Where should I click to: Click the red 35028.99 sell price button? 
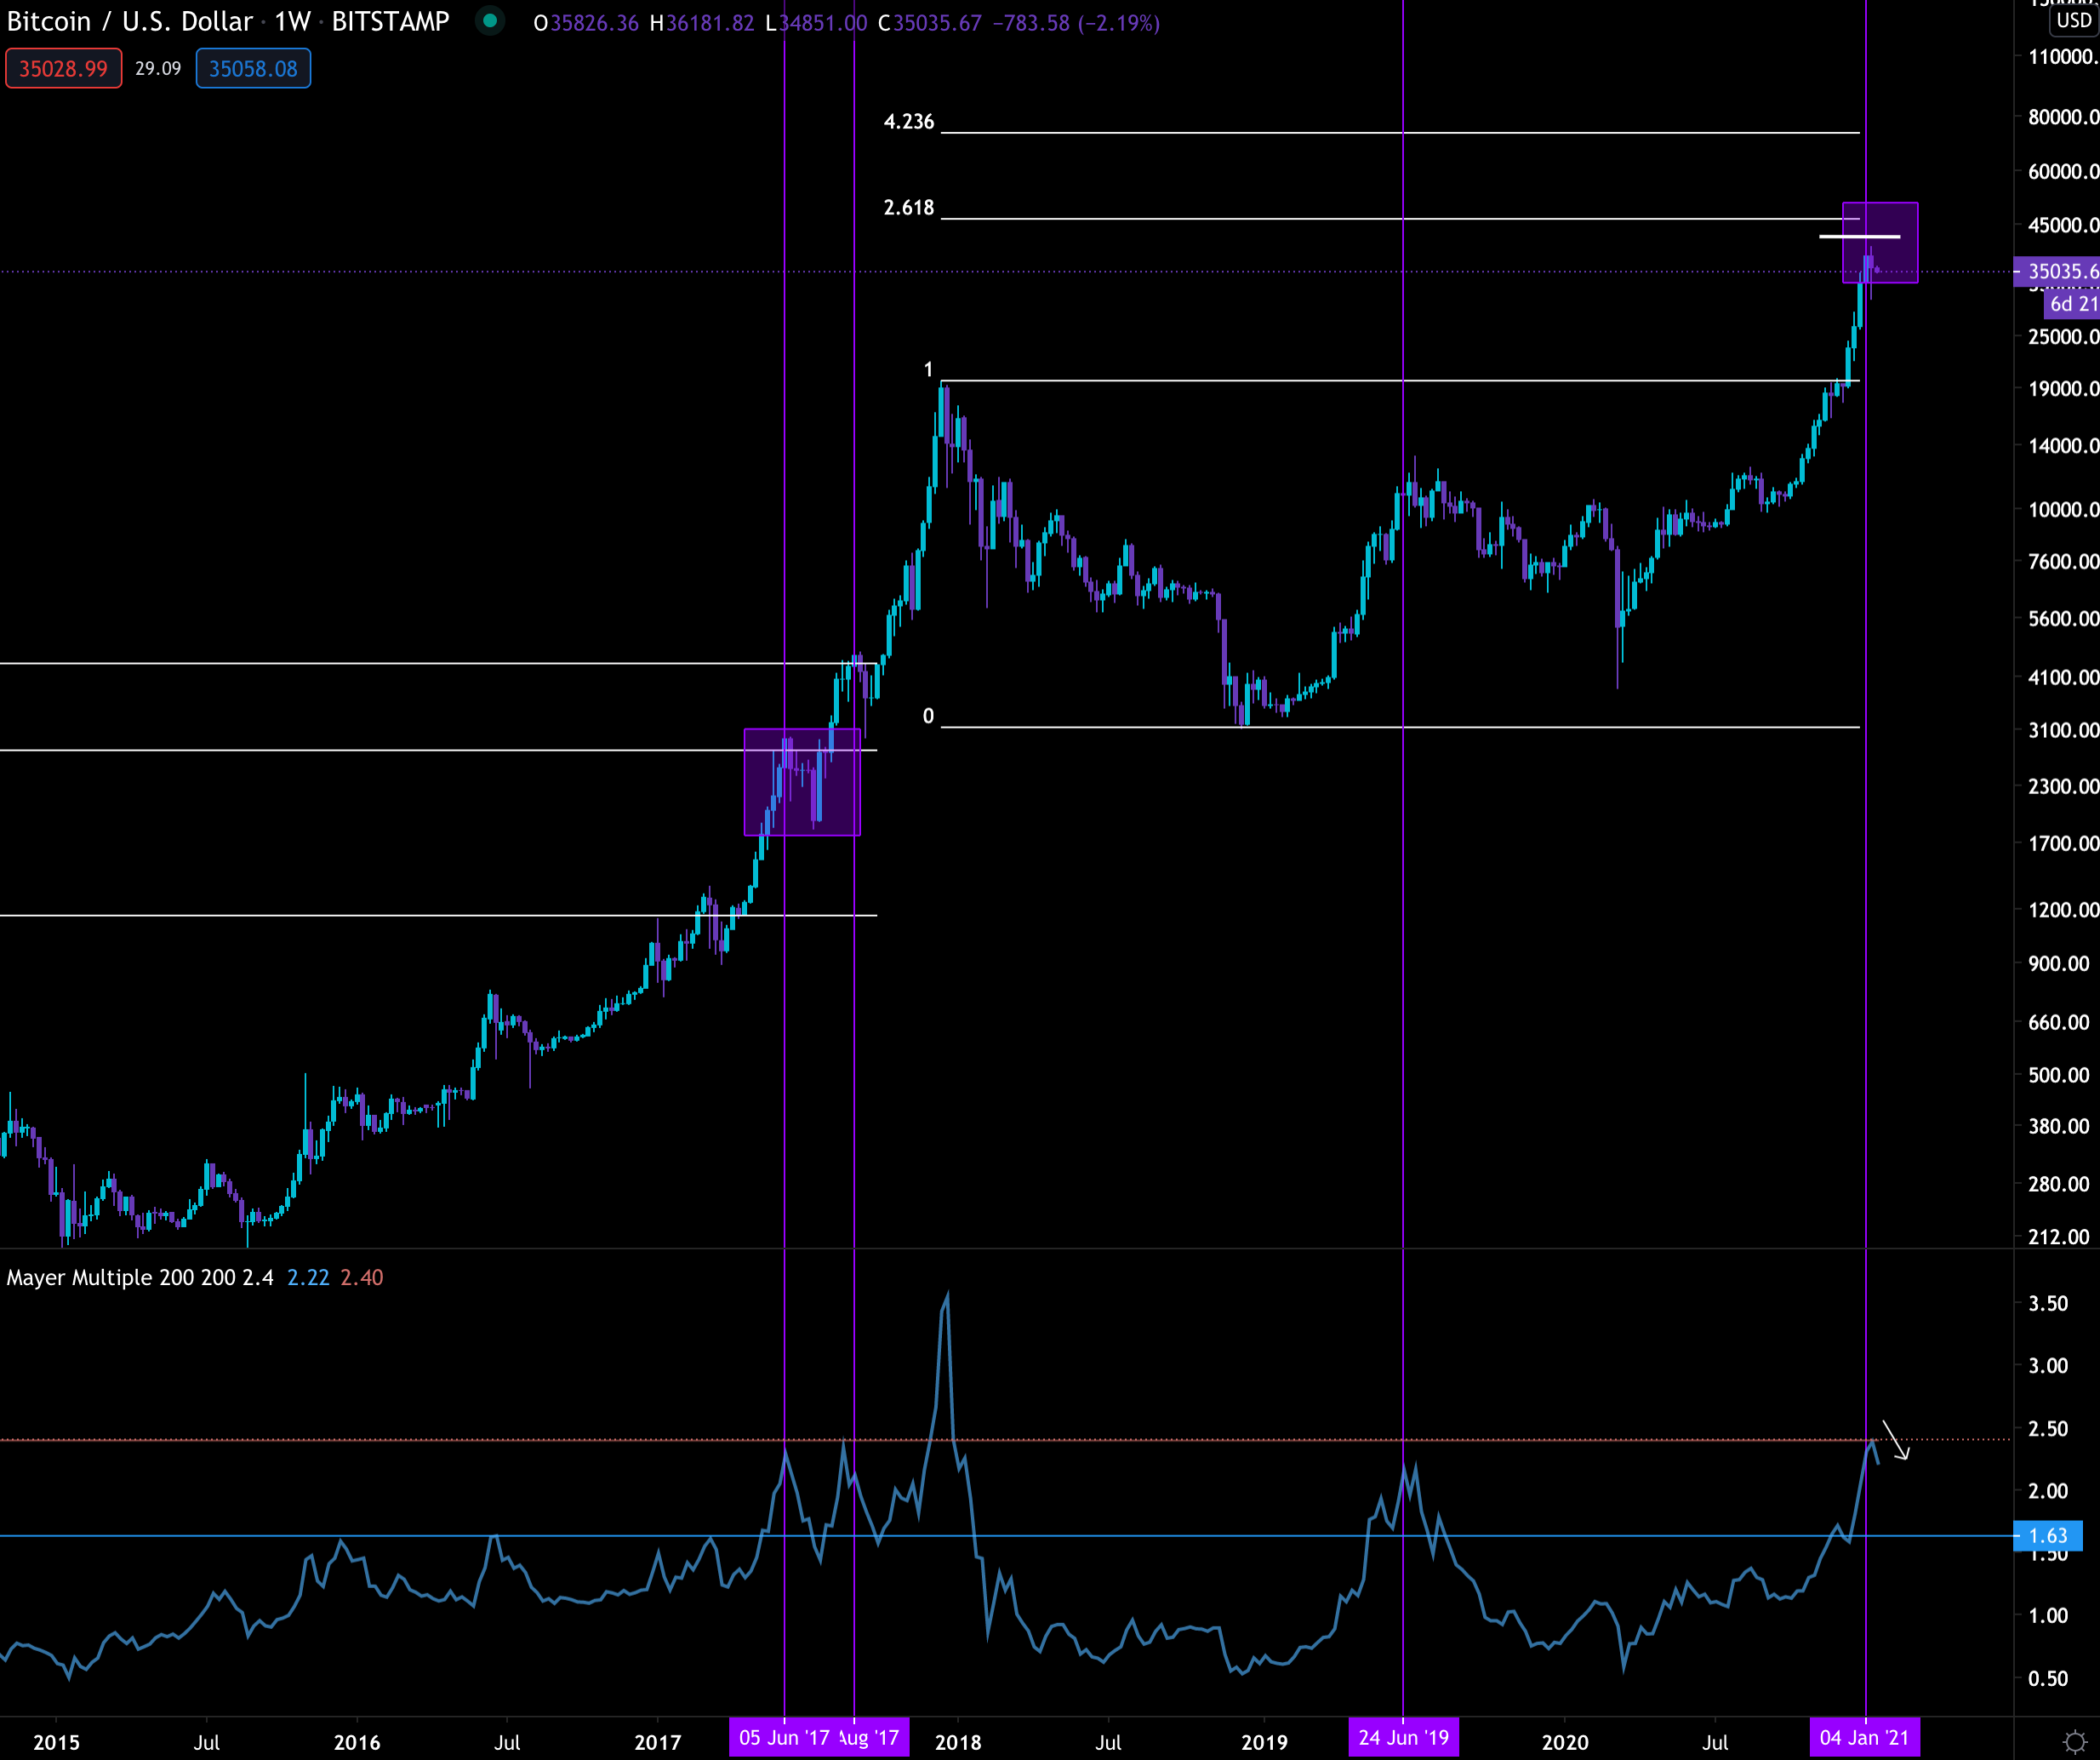(63, 69)
